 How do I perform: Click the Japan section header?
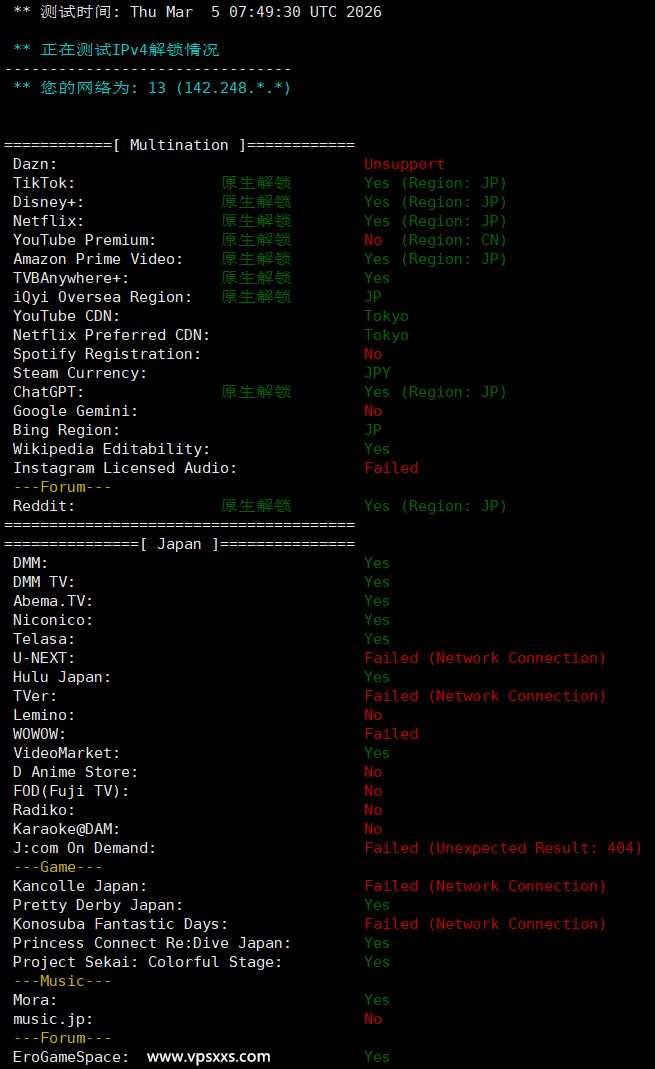[179, 544]
